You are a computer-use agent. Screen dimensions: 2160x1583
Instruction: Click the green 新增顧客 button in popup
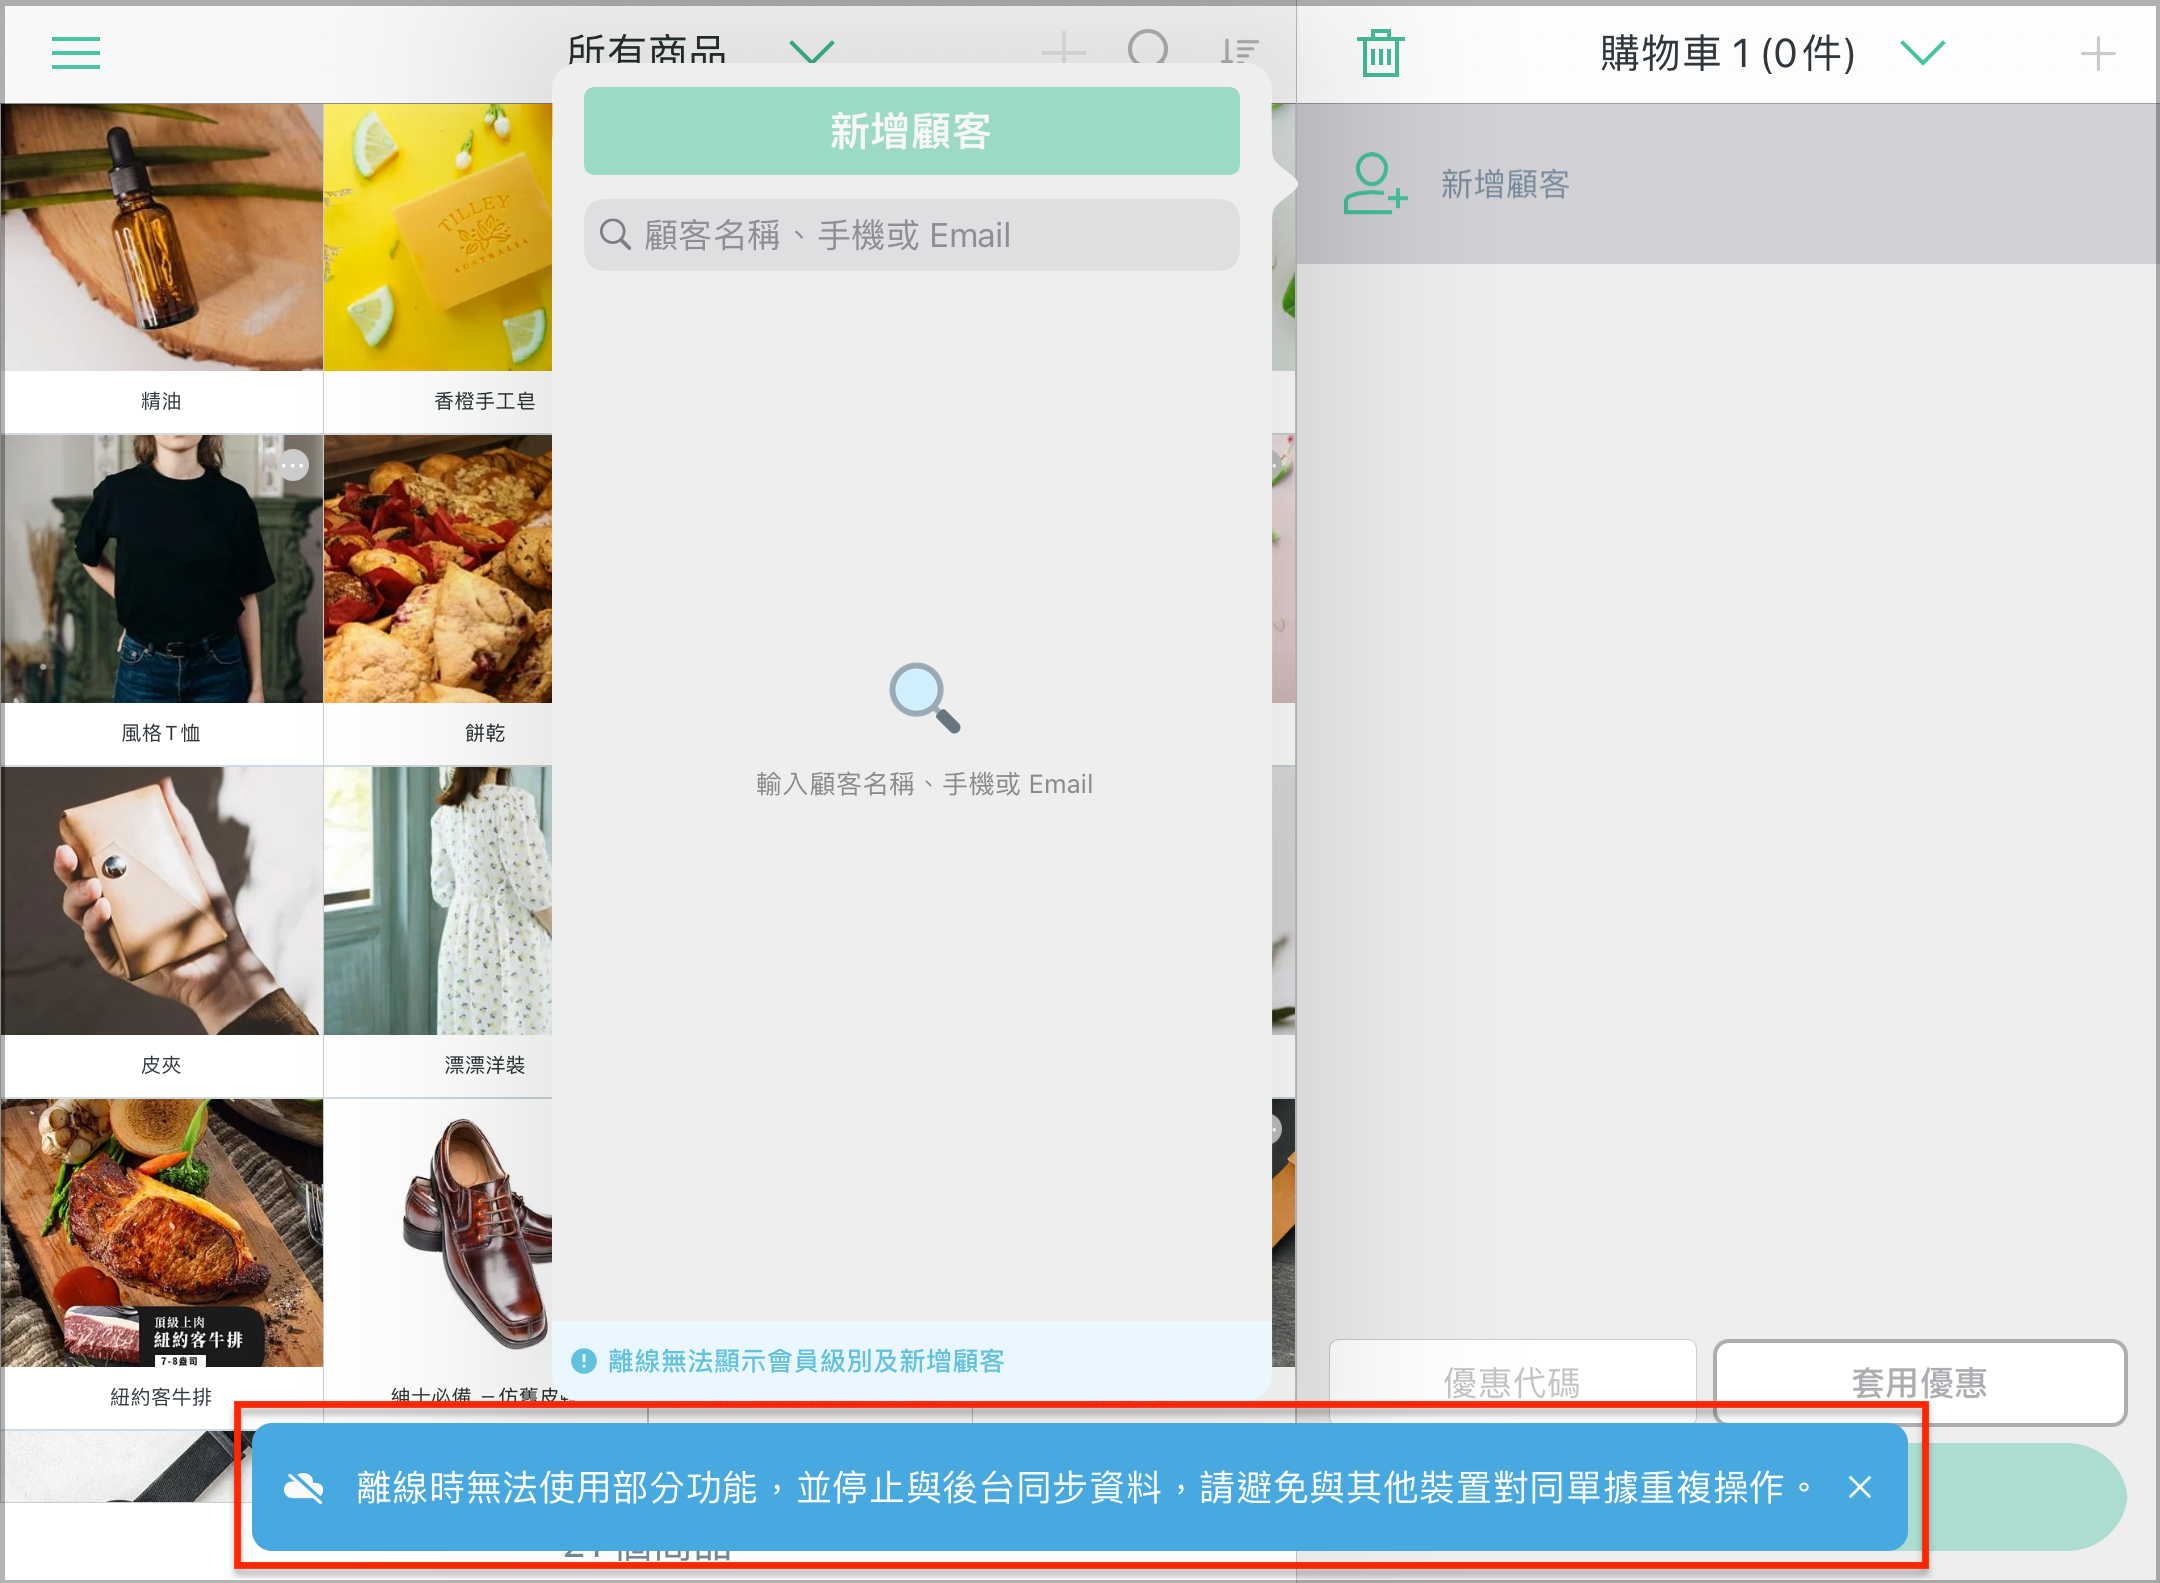tap(912, 131)
